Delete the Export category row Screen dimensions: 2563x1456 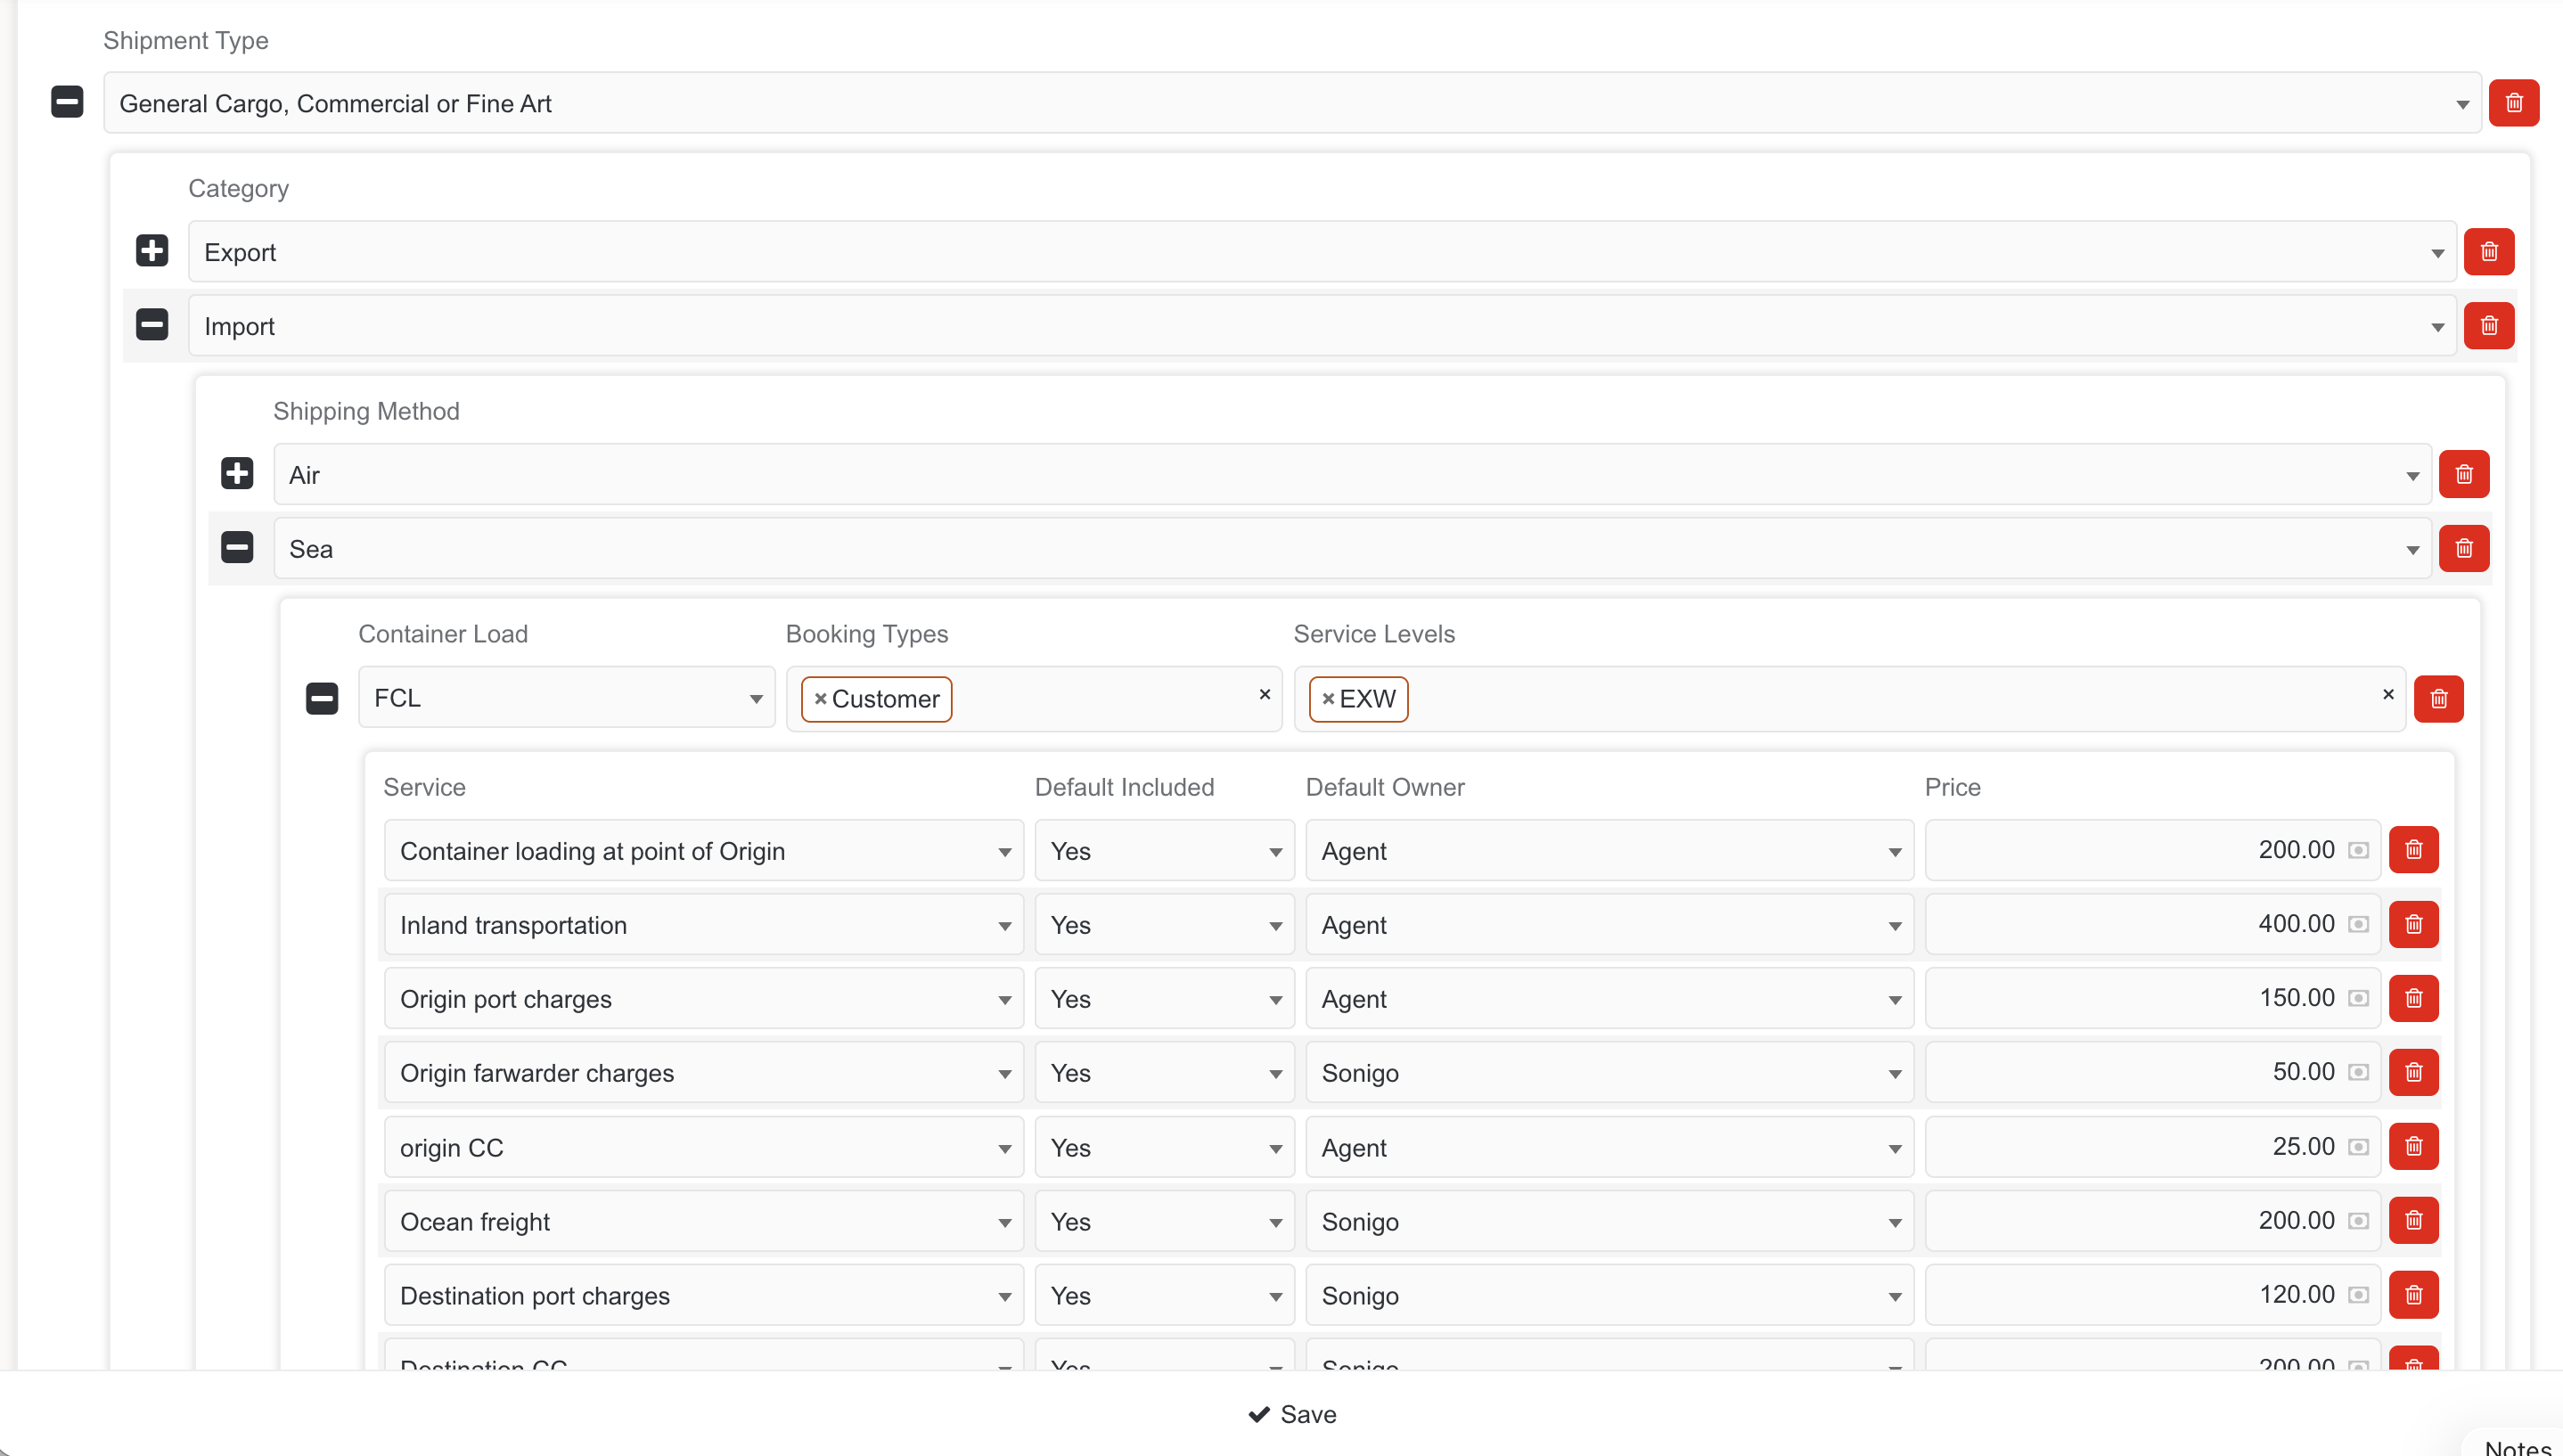[x=2488, y=252]
